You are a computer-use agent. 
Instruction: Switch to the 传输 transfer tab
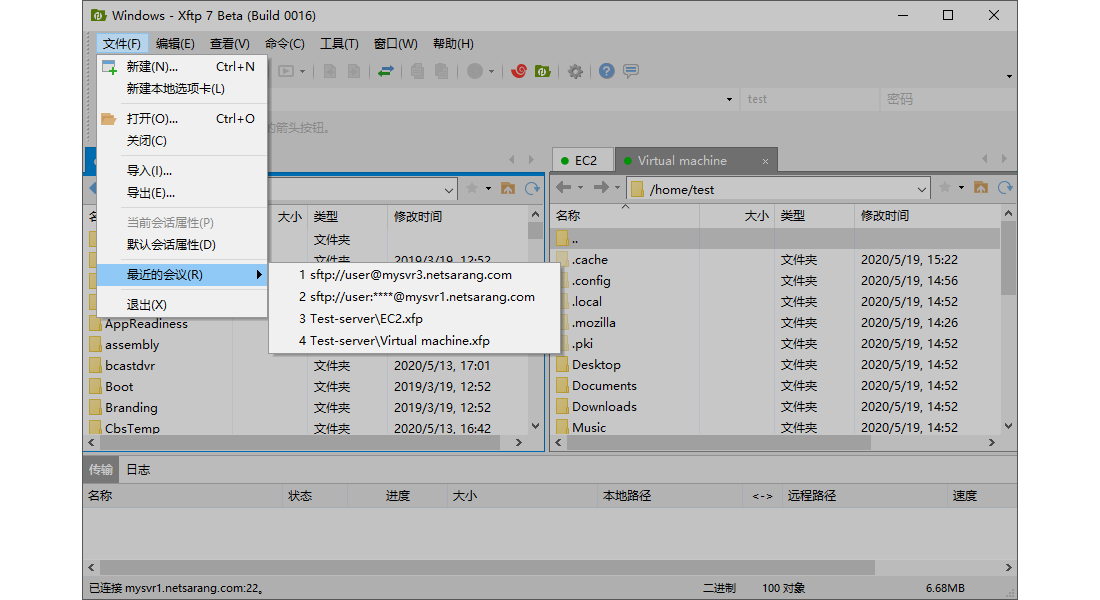click(100, 469)
